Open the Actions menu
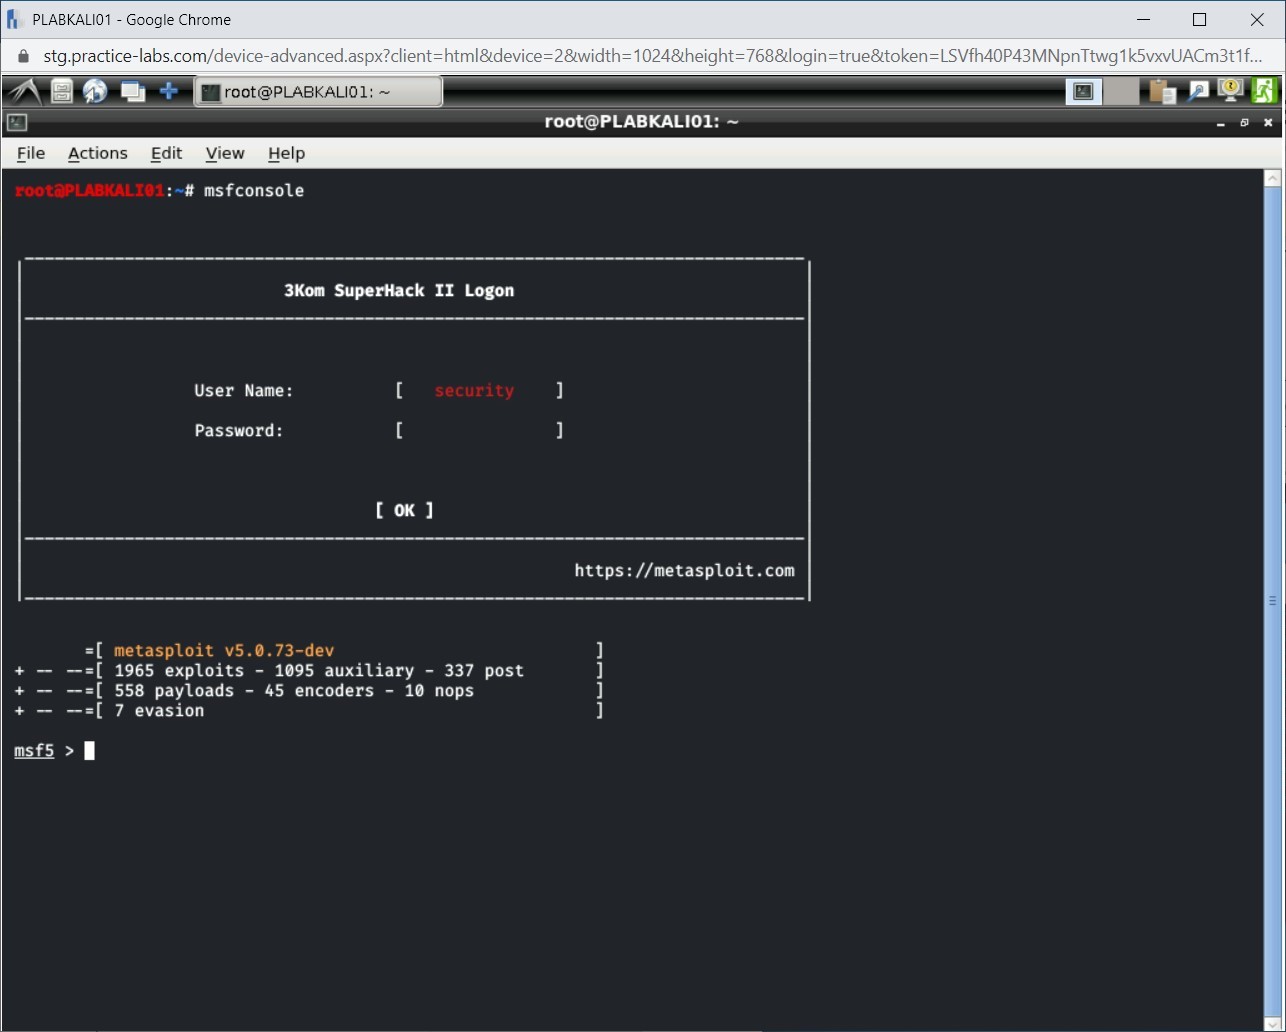Viewport: 1286px width, 1032px height. (x=97, y=153)
